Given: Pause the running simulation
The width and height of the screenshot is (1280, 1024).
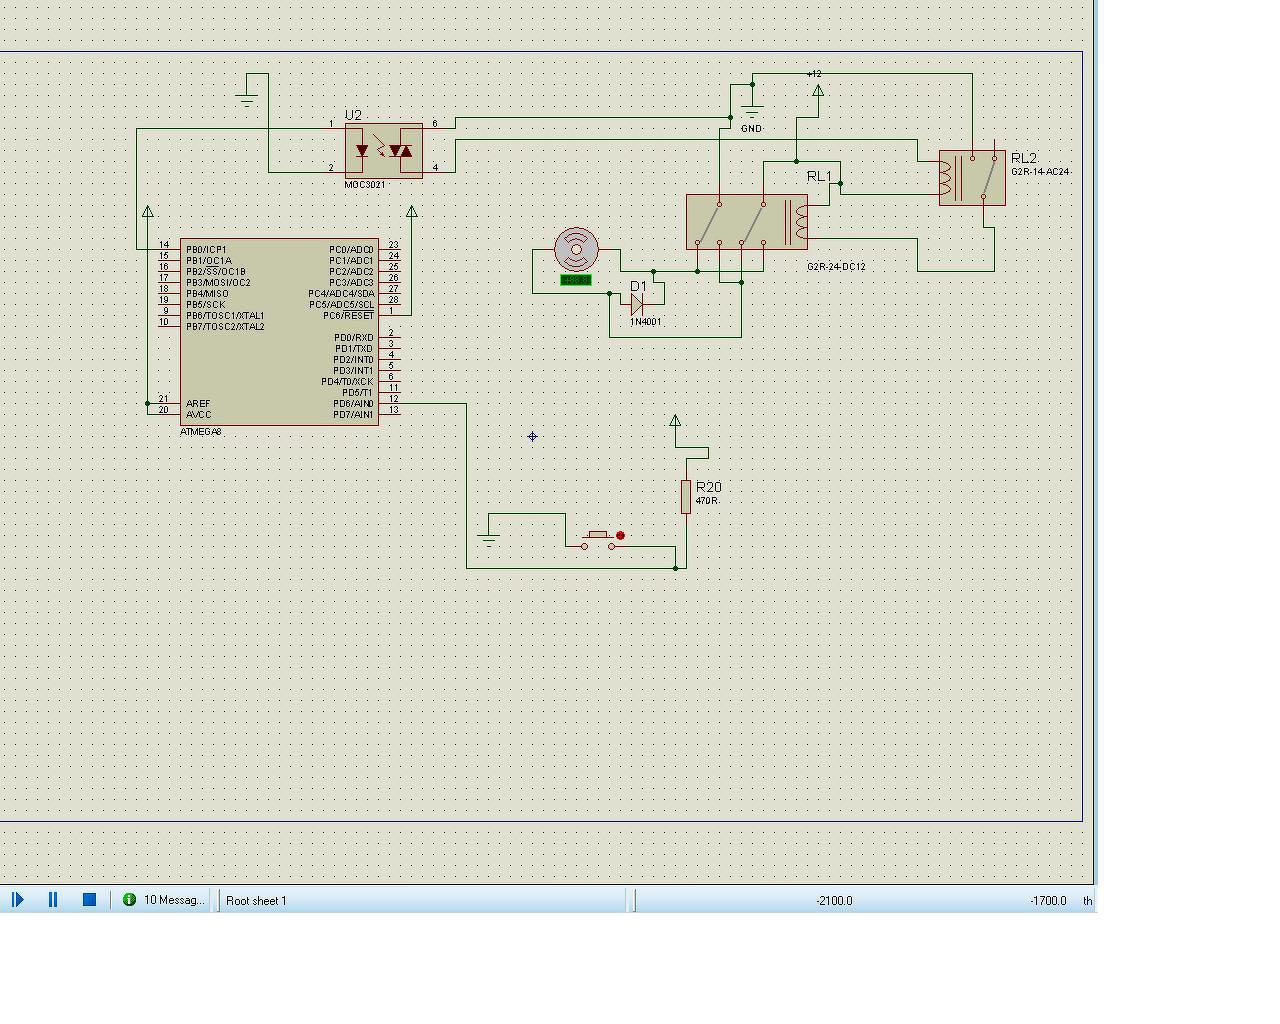Looking at the screenshot, I should (x=53, y=900).
